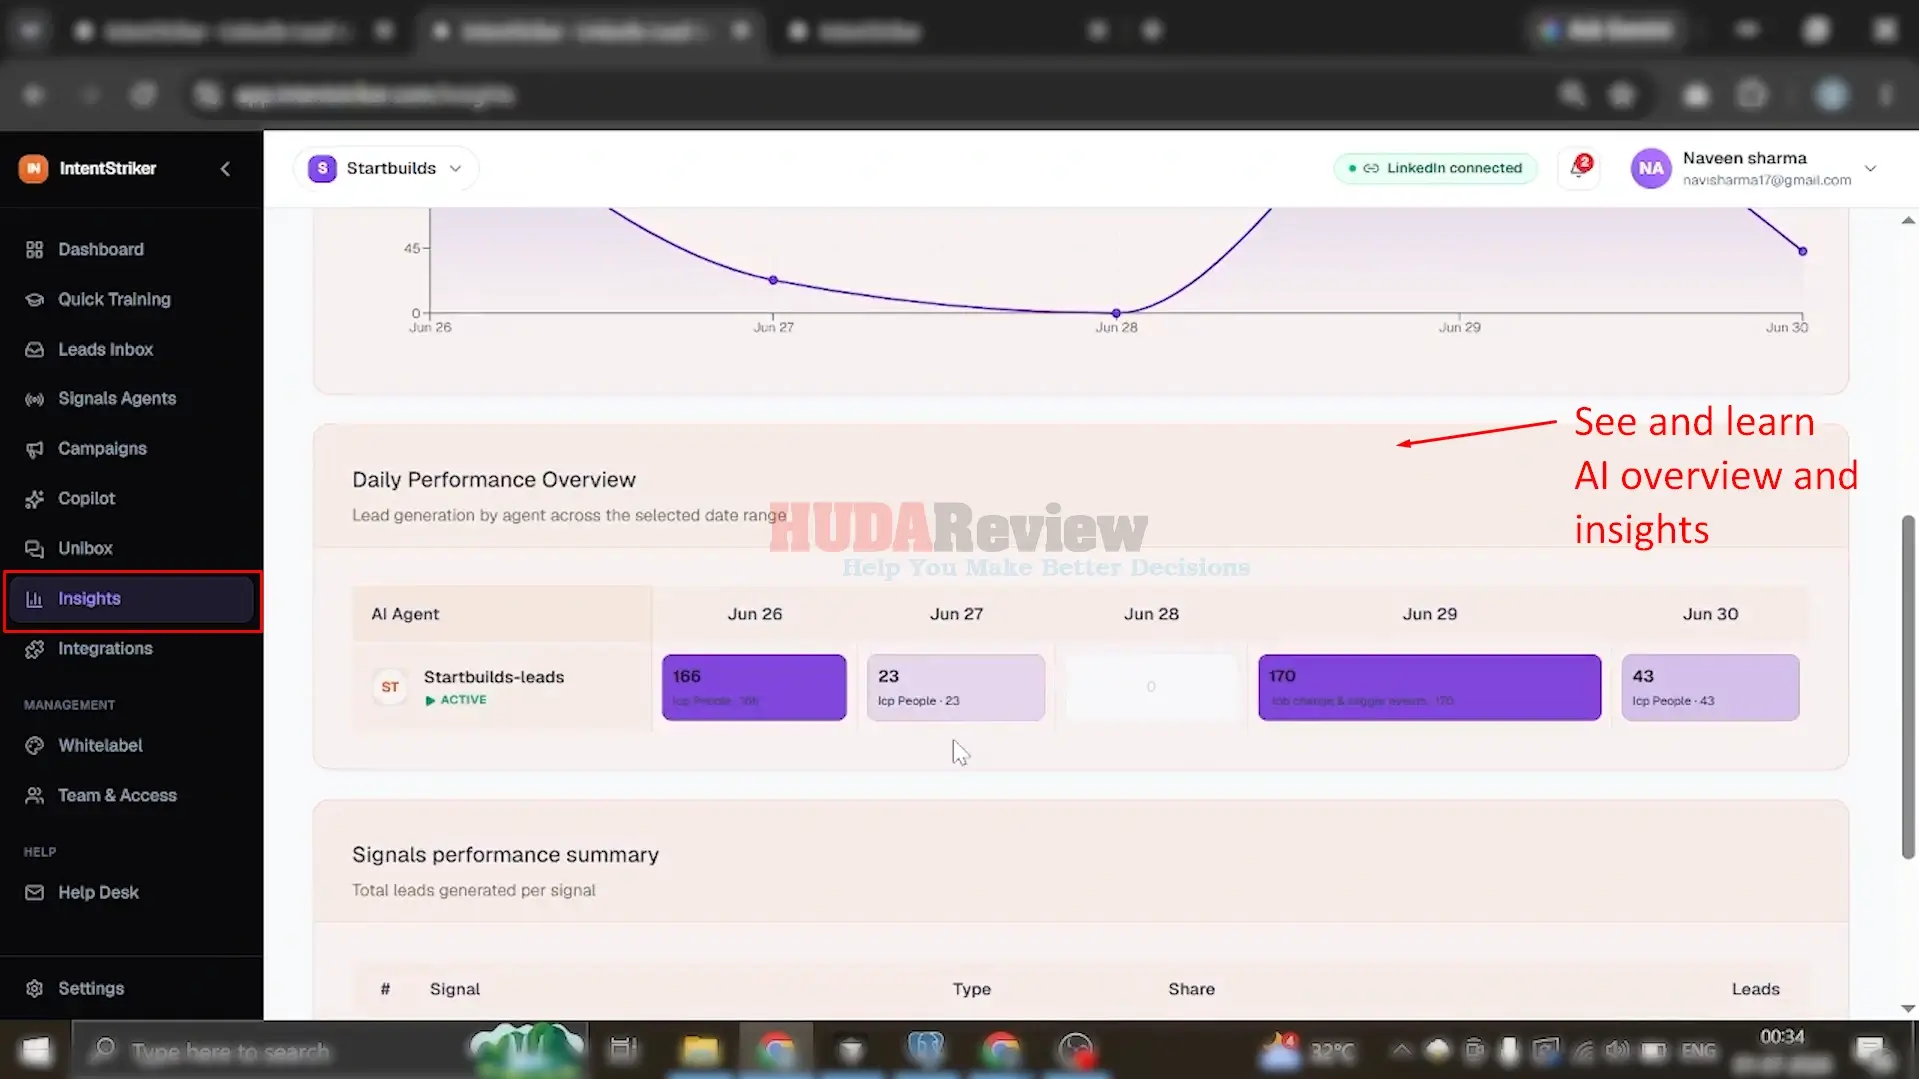Image resolution: width=1919 pixels, height=1079 pixels.
Task: Collapse the sidebar with the chevron
Action: (x=225, y=168)
